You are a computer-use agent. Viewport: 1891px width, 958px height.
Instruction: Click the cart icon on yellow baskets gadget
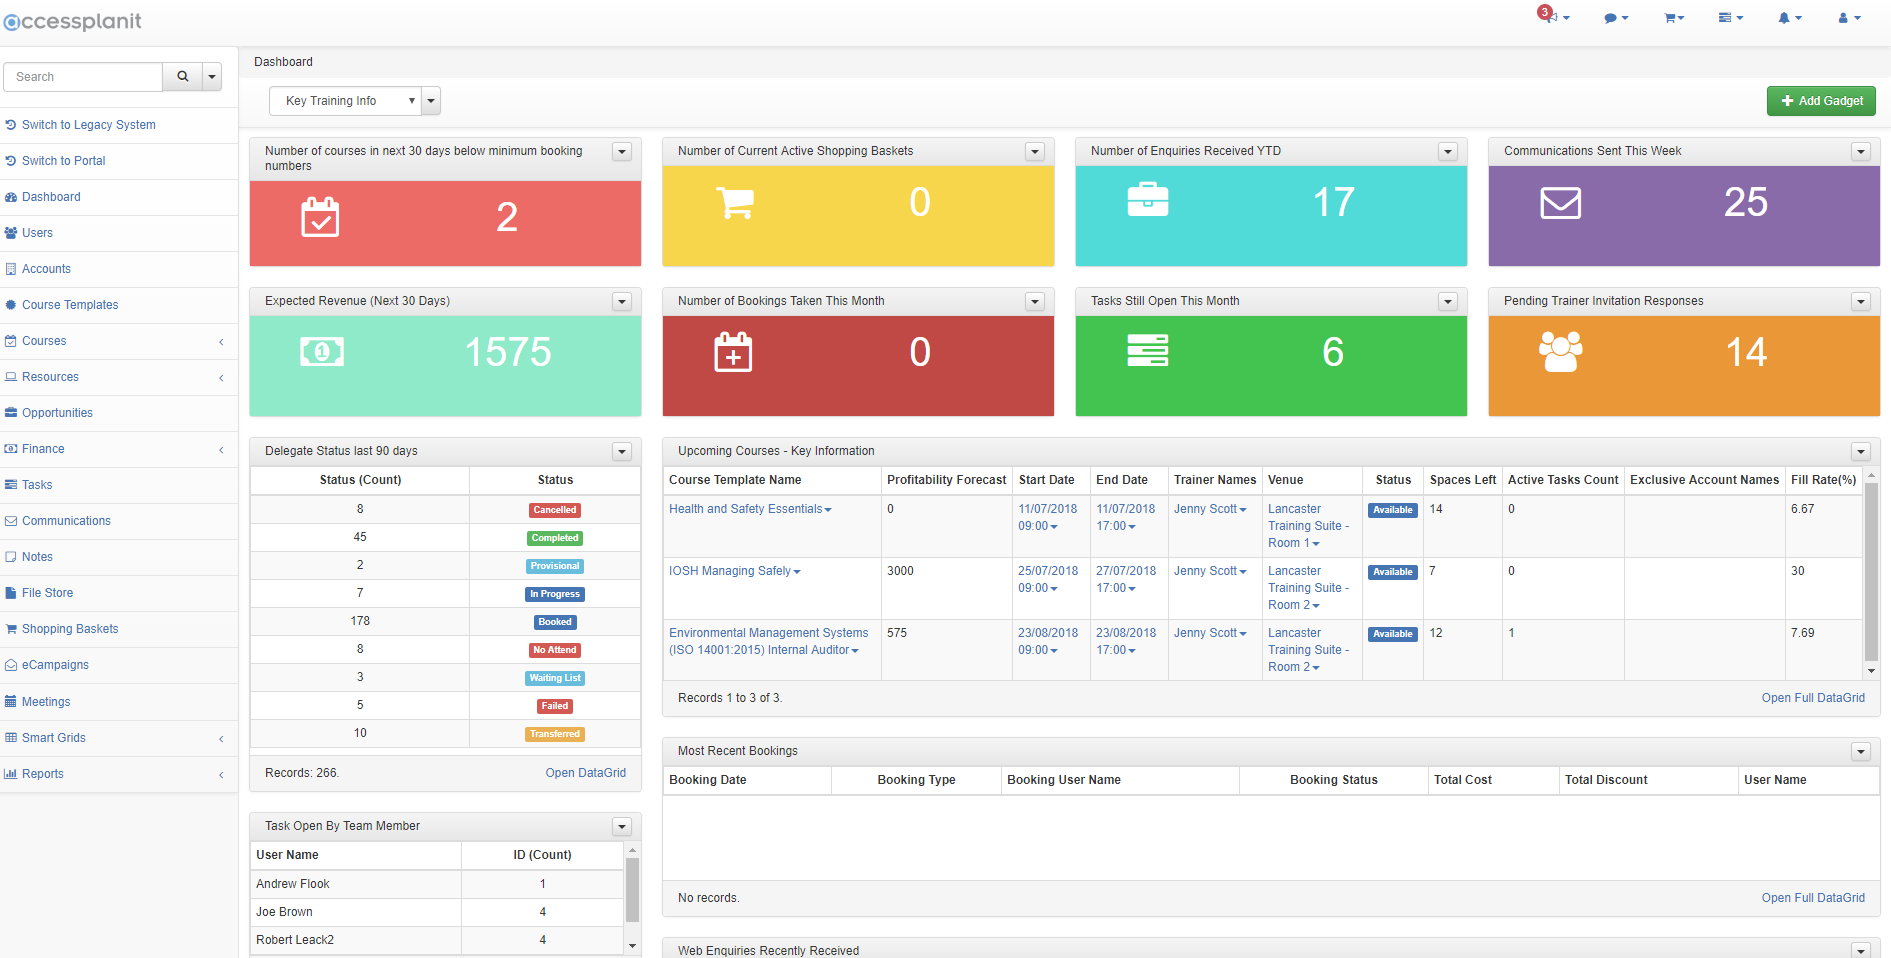(x=735, y=203)
